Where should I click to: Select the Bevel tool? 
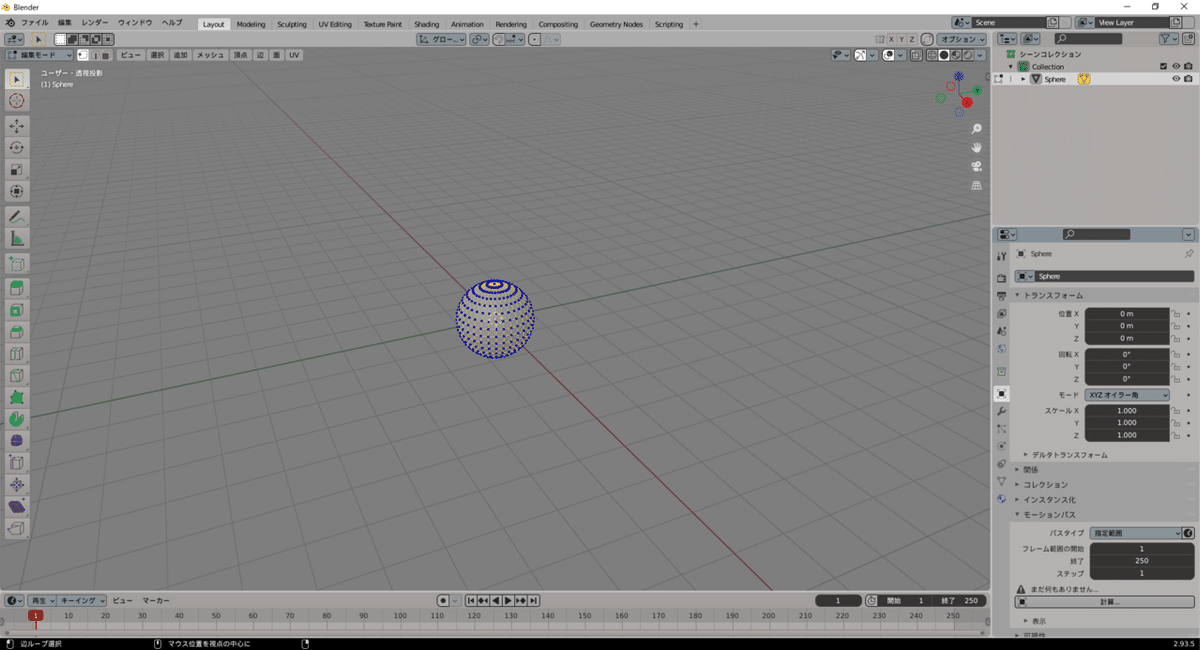click(x=17, y=332)
